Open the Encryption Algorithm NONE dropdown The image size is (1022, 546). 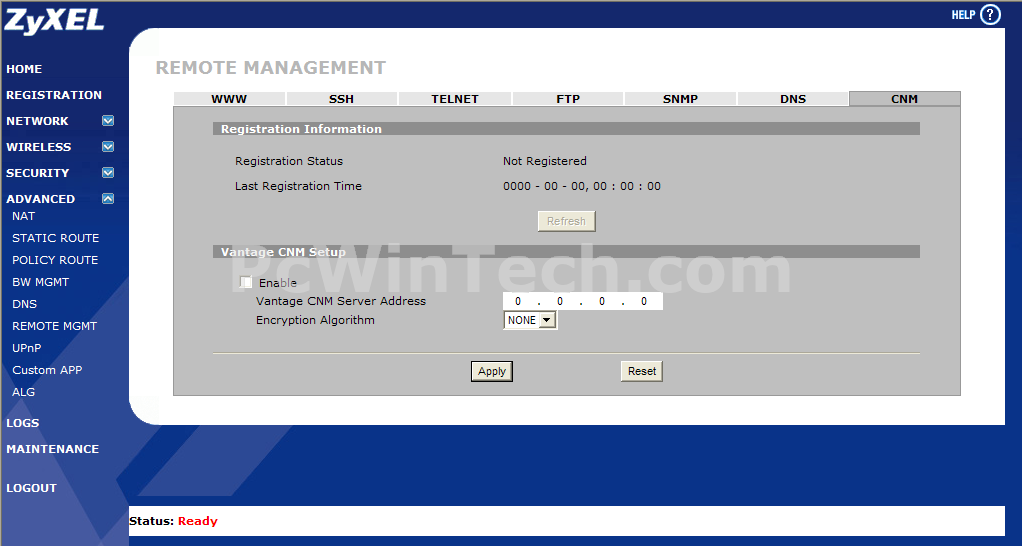530,320
